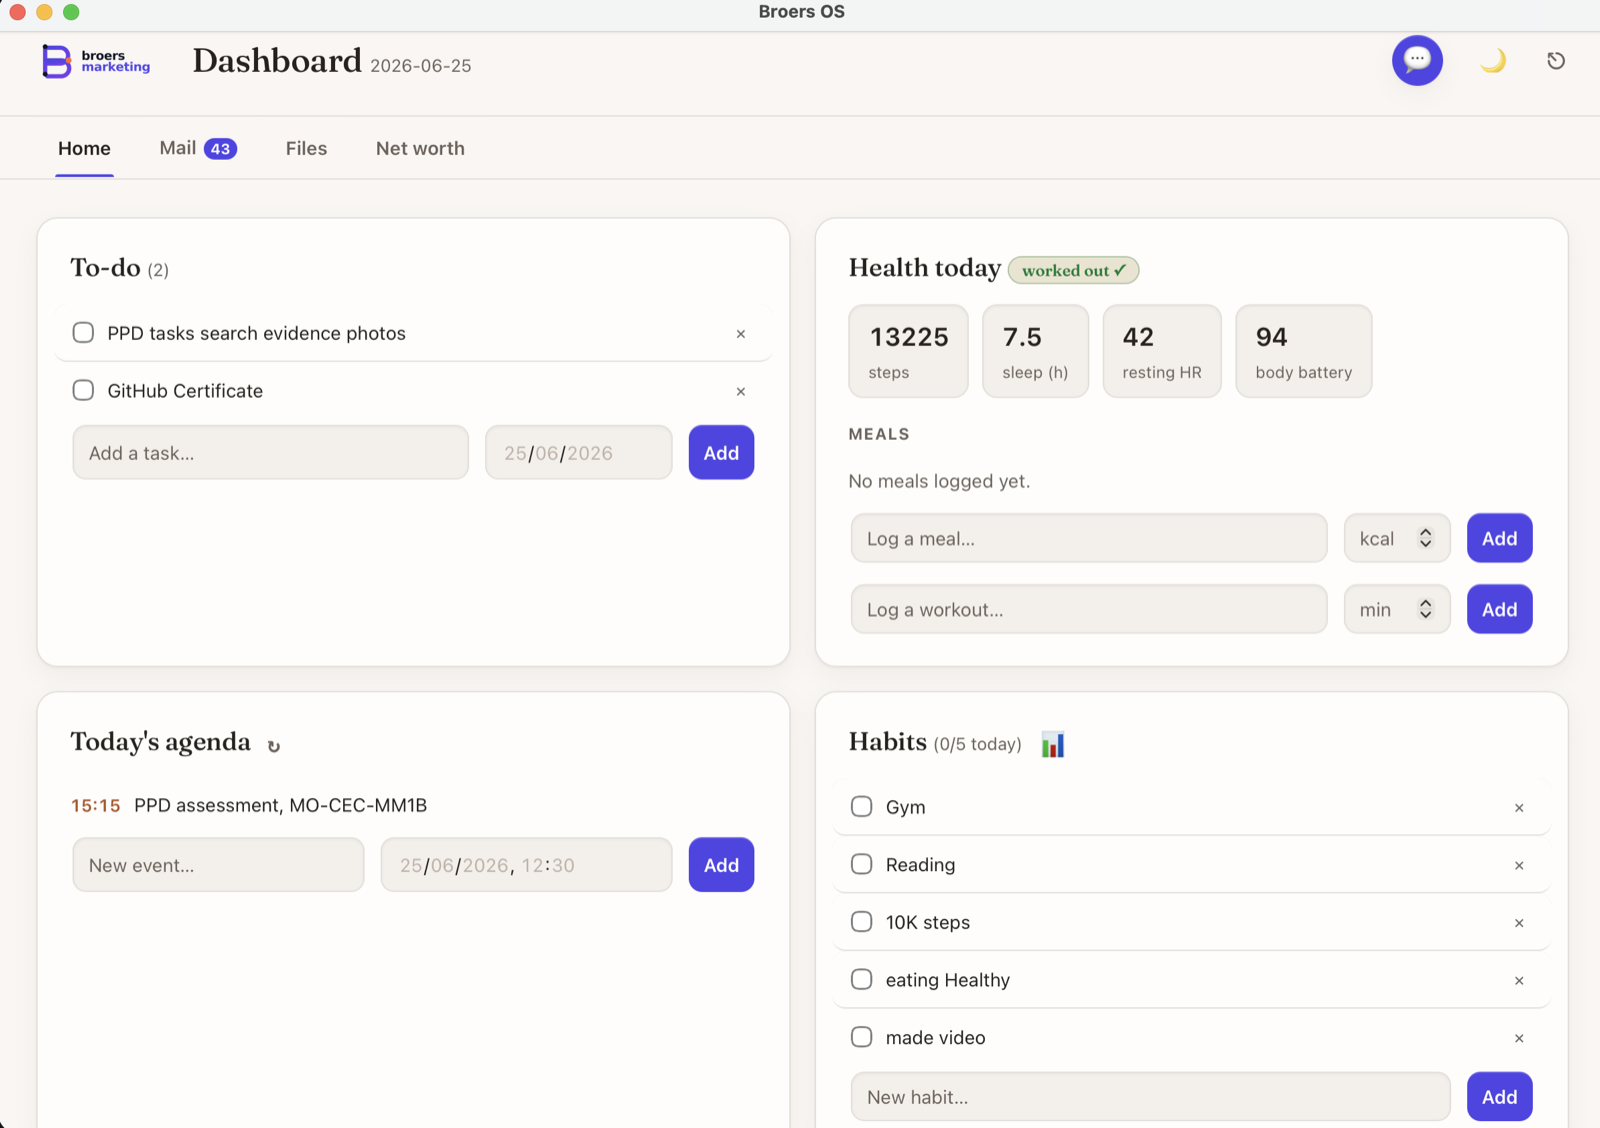
Task: Add the new to-do task
Action: click(721, 453)
